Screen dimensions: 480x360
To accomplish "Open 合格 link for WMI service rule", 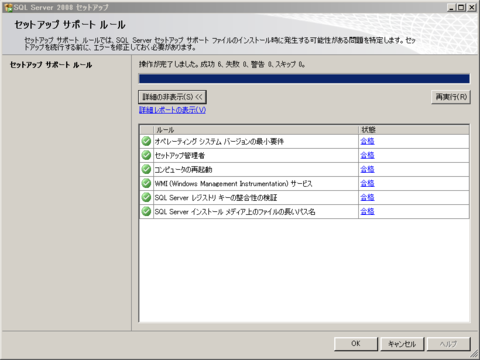I will [367, 183].
